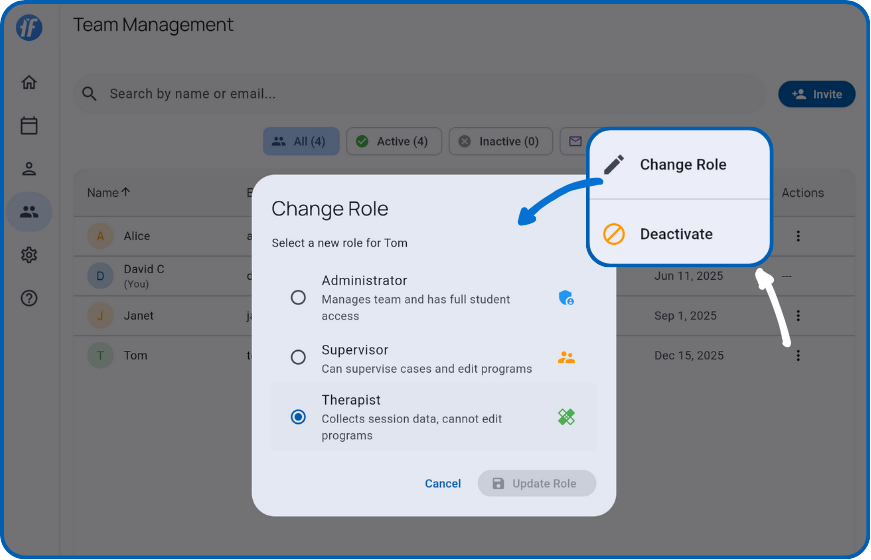This screenshot has width=871, height=560.
Task: Click the date Dec 15, 2025
Action: pyautogui.click(x=689, y=356)
